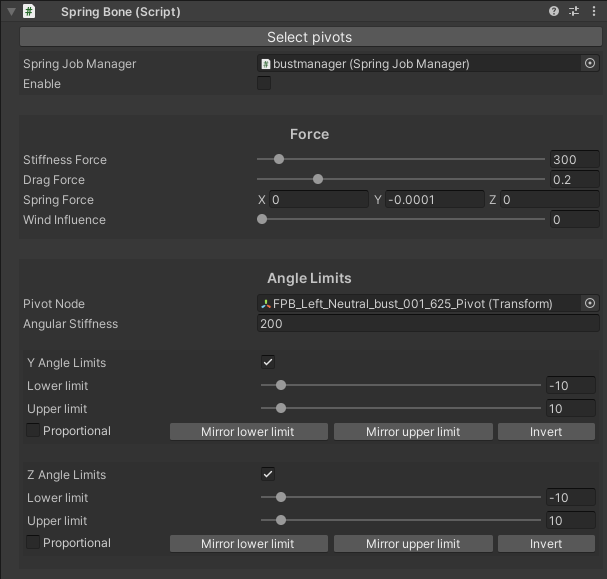The width and height of the screenshot is (607, 579).
Task: Open the Spring Bone three-dot menu
Action: pyautogui.click(x=594, y=11)
